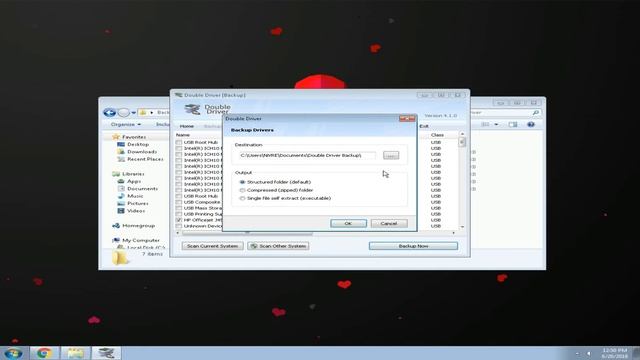Toggle the Unknown Device driver checkbox
This screenshot has height=360, width=640.
click(x=179, y=226)
